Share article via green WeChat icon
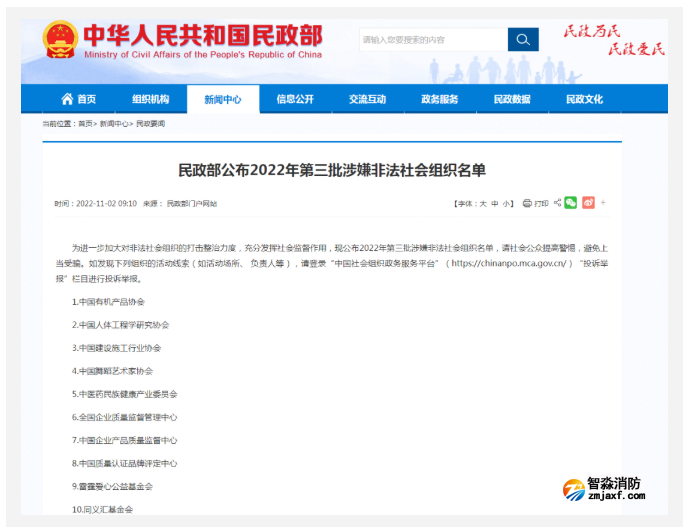 pyautogui.click(x=571, y=203)
